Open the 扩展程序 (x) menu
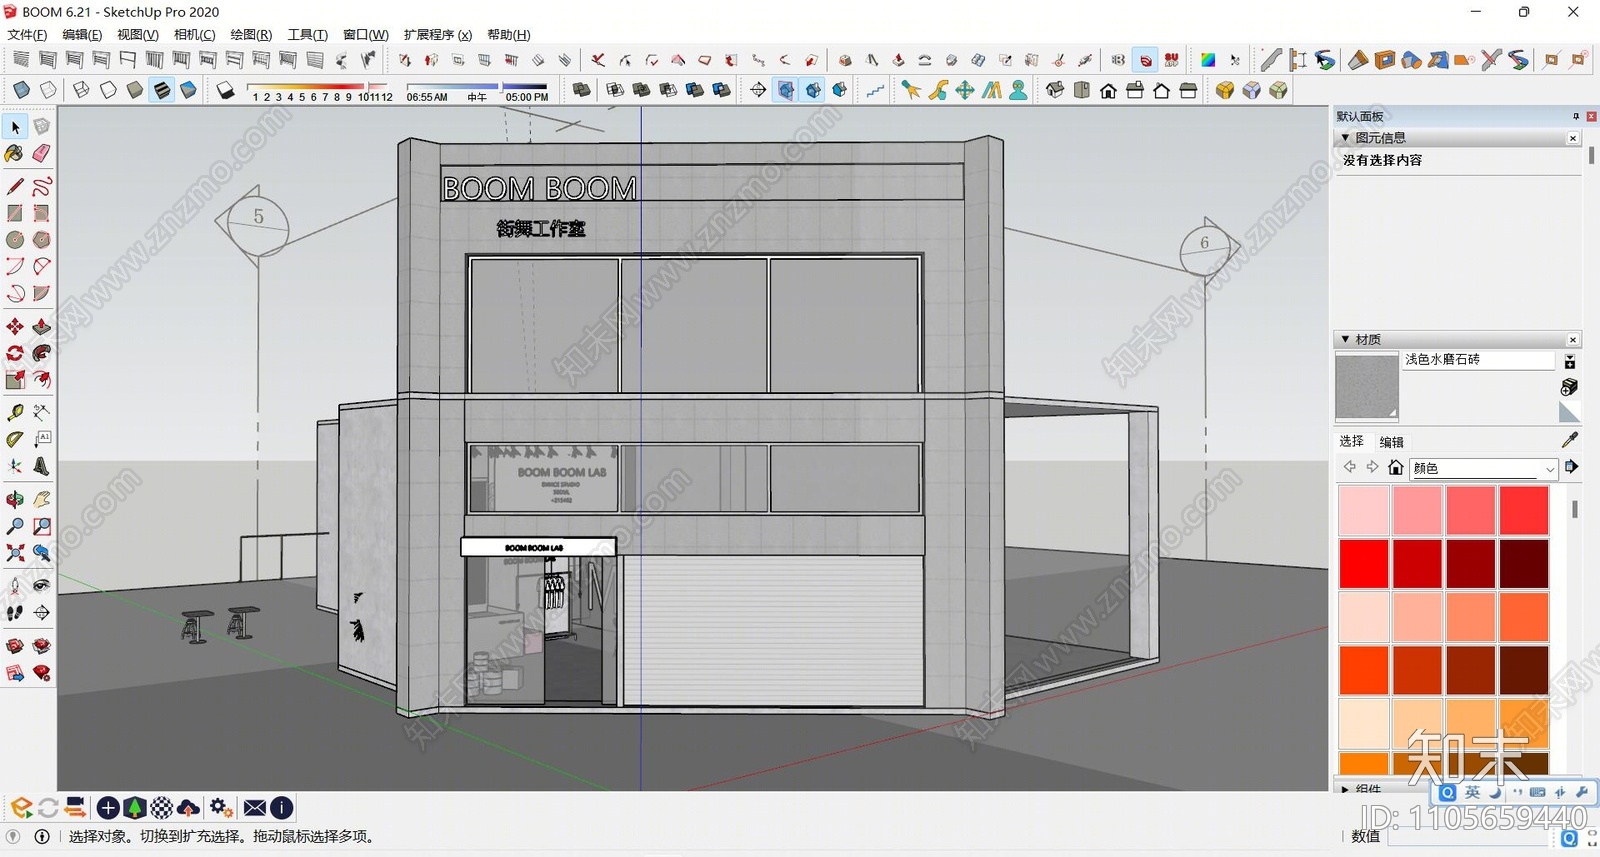 coord(437,34)
